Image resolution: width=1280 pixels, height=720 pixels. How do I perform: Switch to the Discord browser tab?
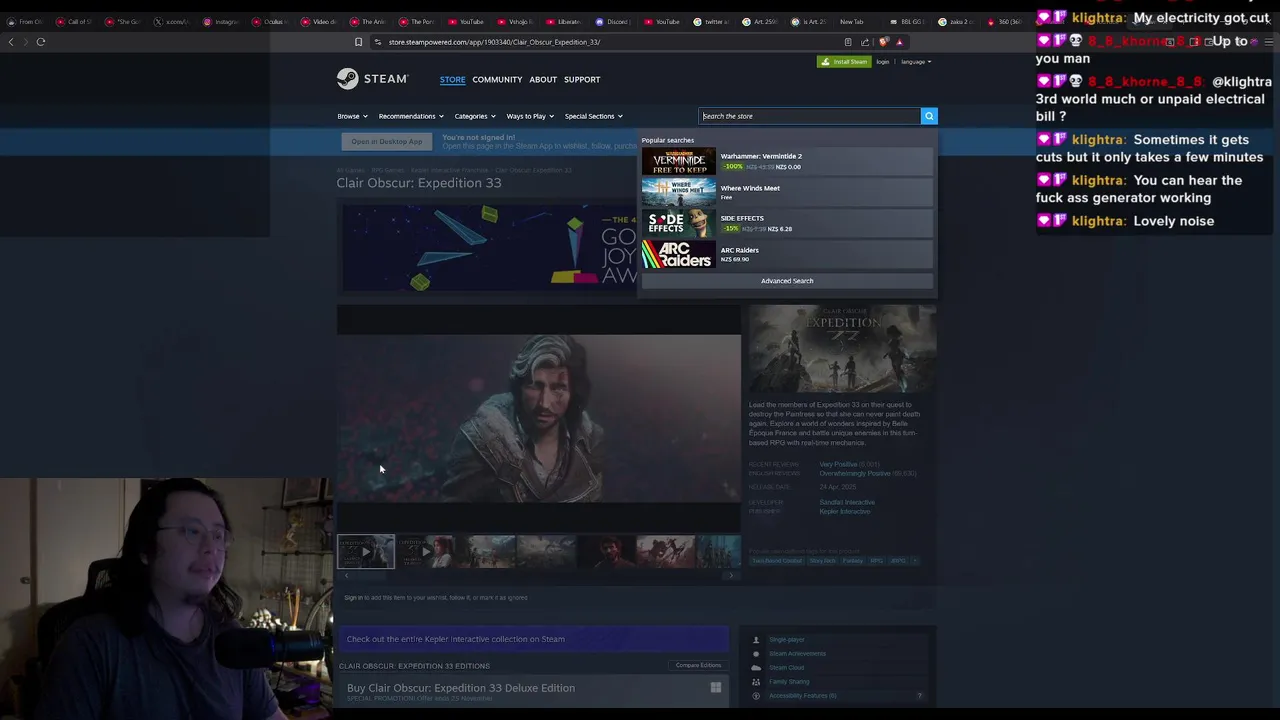[613, 21]
